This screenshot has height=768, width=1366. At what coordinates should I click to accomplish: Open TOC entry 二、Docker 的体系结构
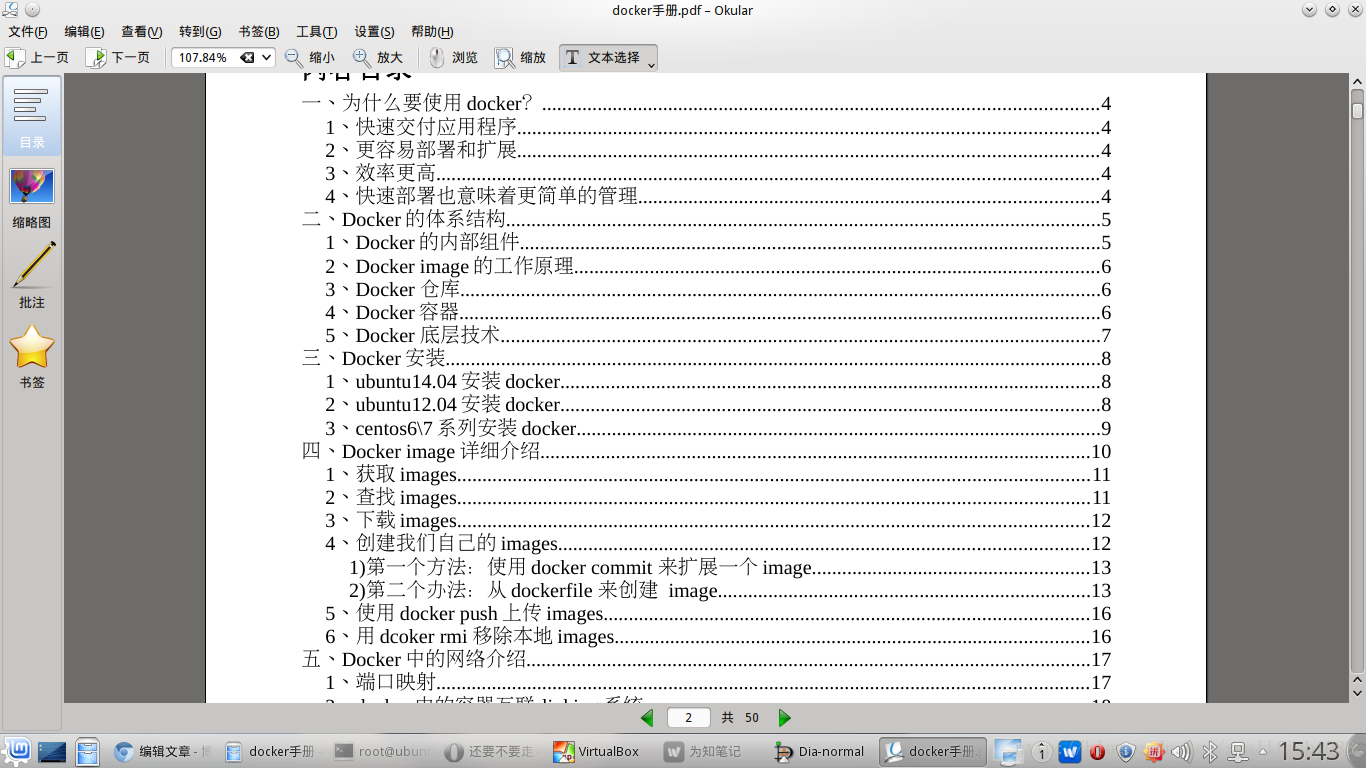tap(706, 220)
